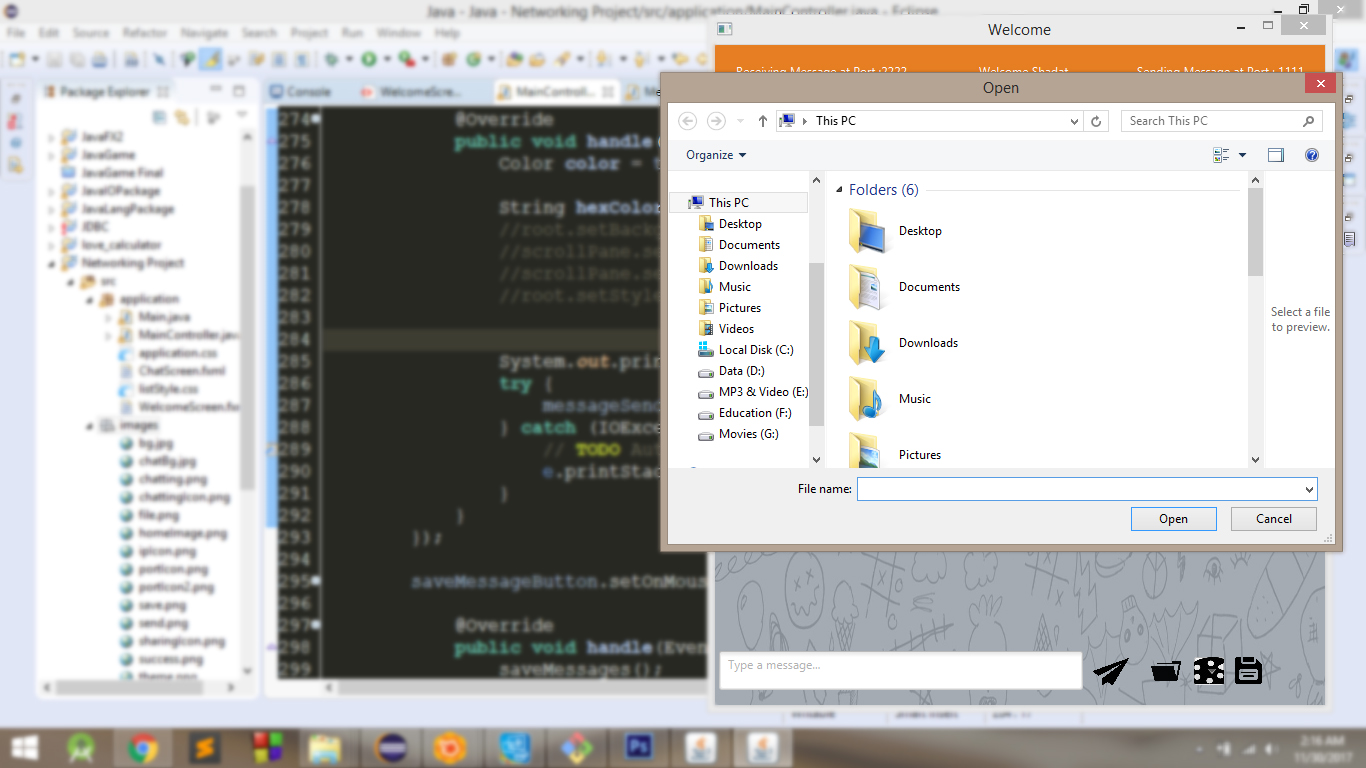Open Chrome from the taskbar
Image resolution: width=1366 pixels, height=768 pixels.
(x=143, y=747)
